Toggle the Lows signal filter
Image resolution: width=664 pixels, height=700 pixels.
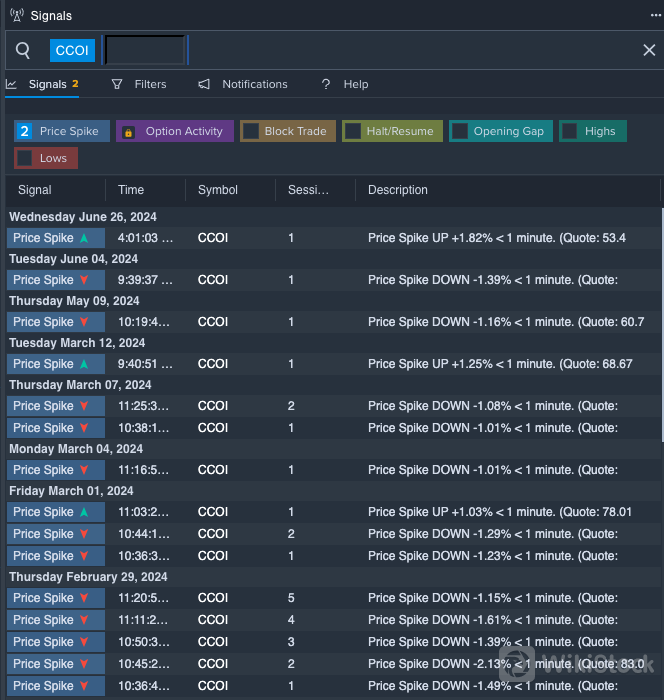(x=25, y=158)
